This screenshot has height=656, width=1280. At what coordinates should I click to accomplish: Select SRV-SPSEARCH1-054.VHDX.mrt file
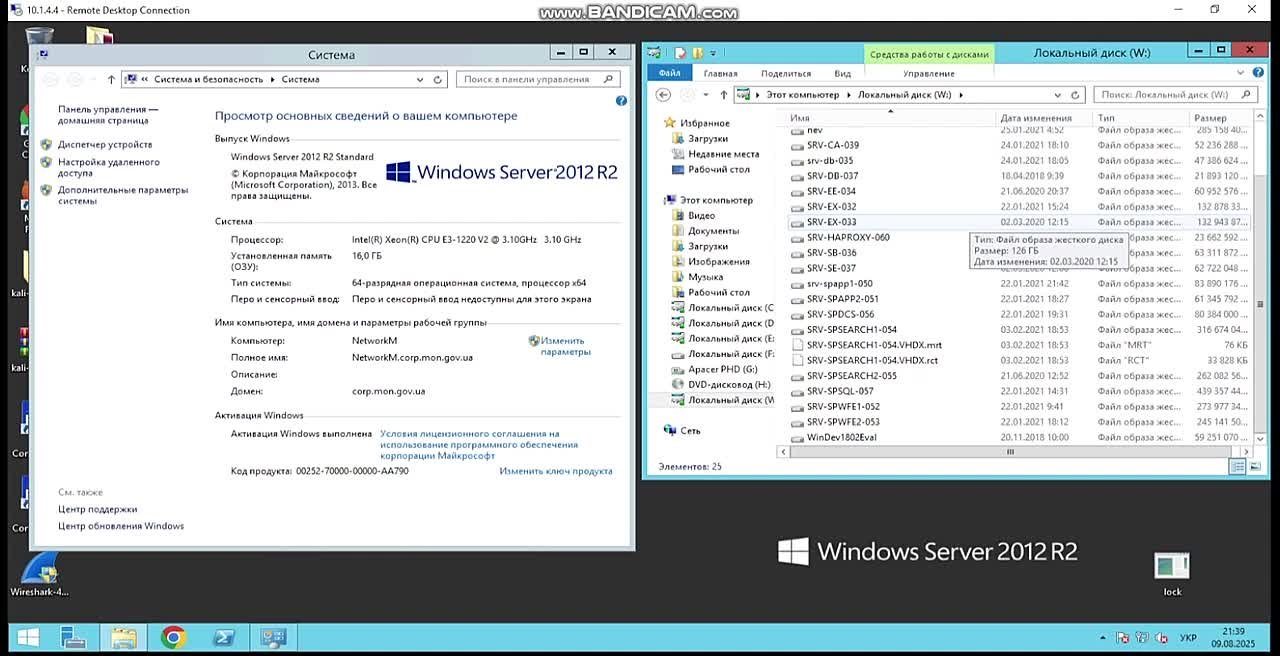tap(873, 345)
